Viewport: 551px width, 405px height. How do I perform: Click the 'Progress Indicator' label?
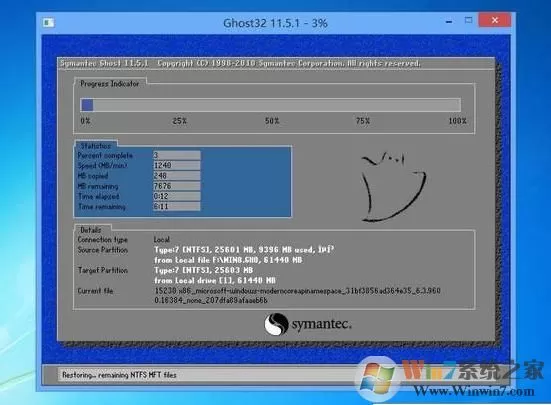[x=110, y=84]
